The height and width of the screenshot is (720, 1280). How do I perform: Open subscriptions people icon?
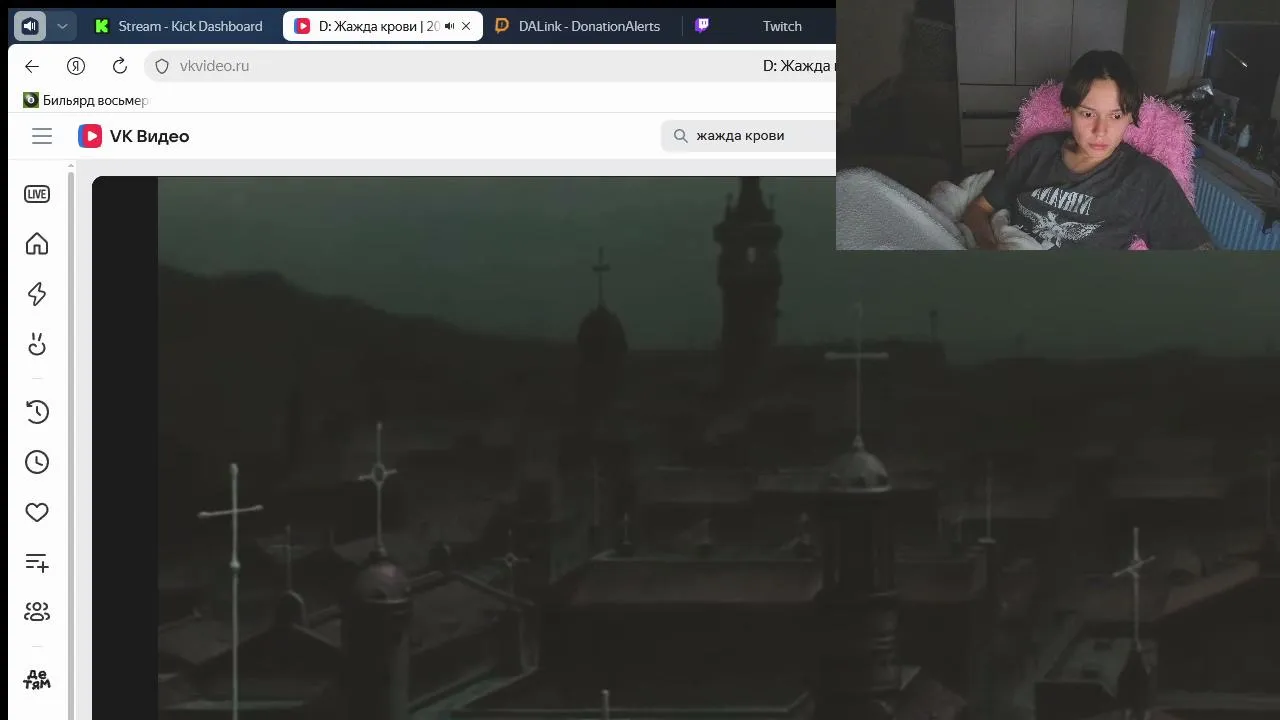[37, 611]
